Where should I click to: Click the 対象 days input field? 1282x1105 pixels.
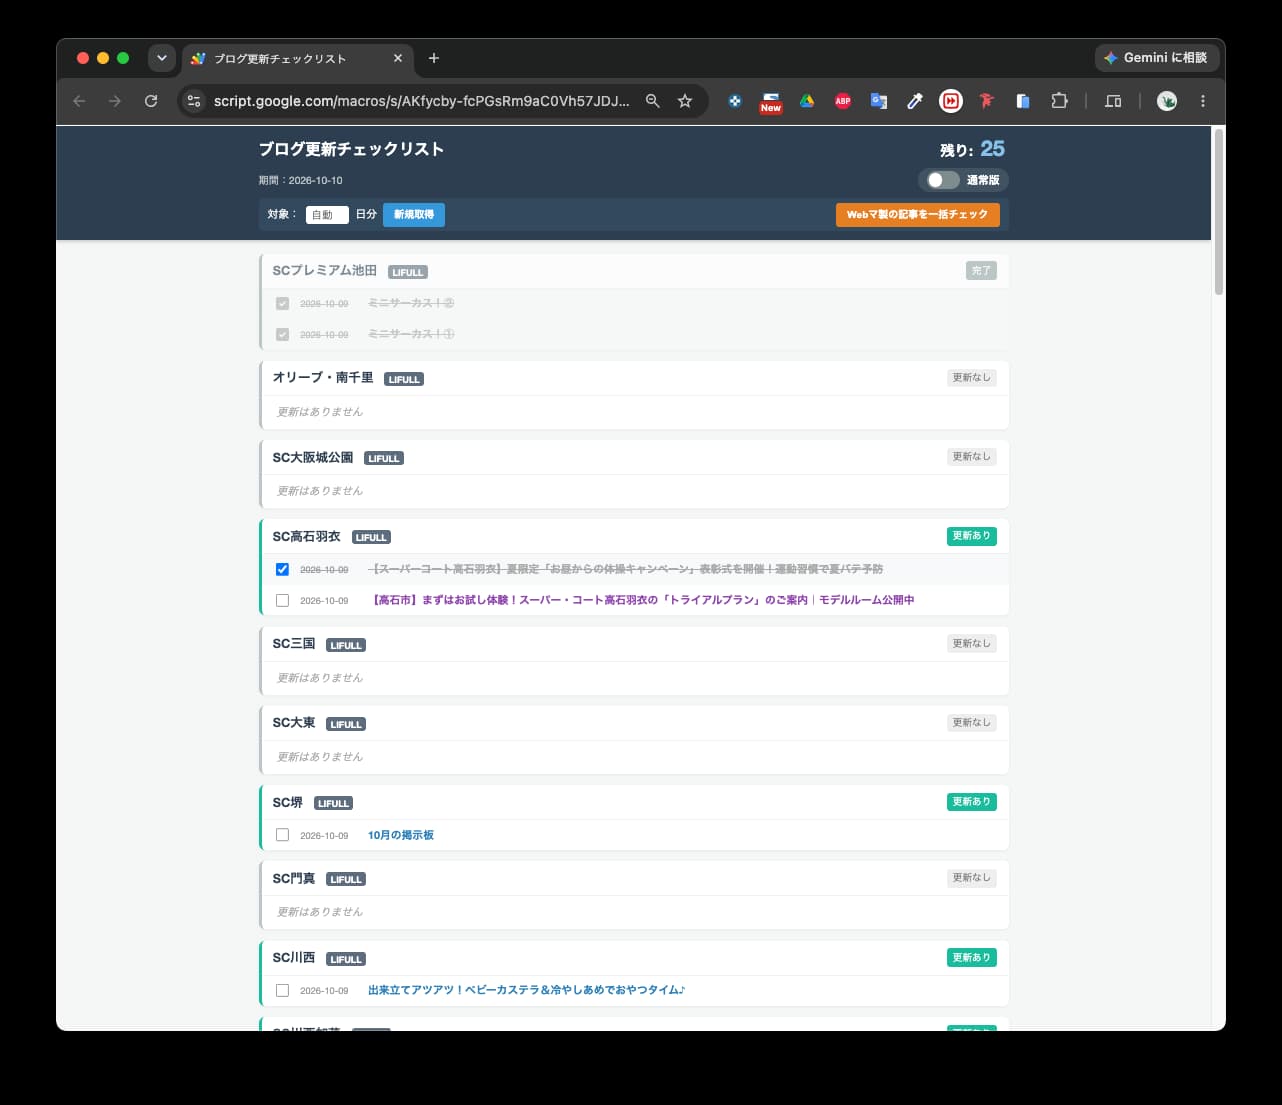[327, 215]
